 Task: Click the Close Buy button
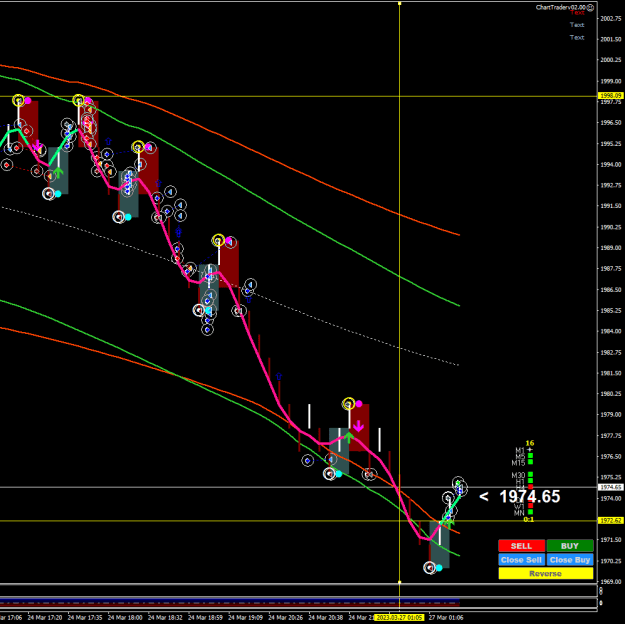[x=570, y=559]
